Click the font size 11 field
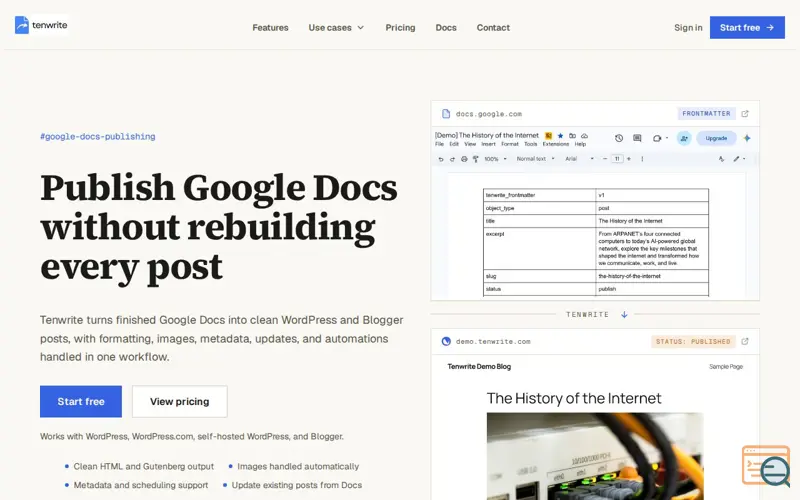Viewport: 800px width, 500px height. [617, 159]
